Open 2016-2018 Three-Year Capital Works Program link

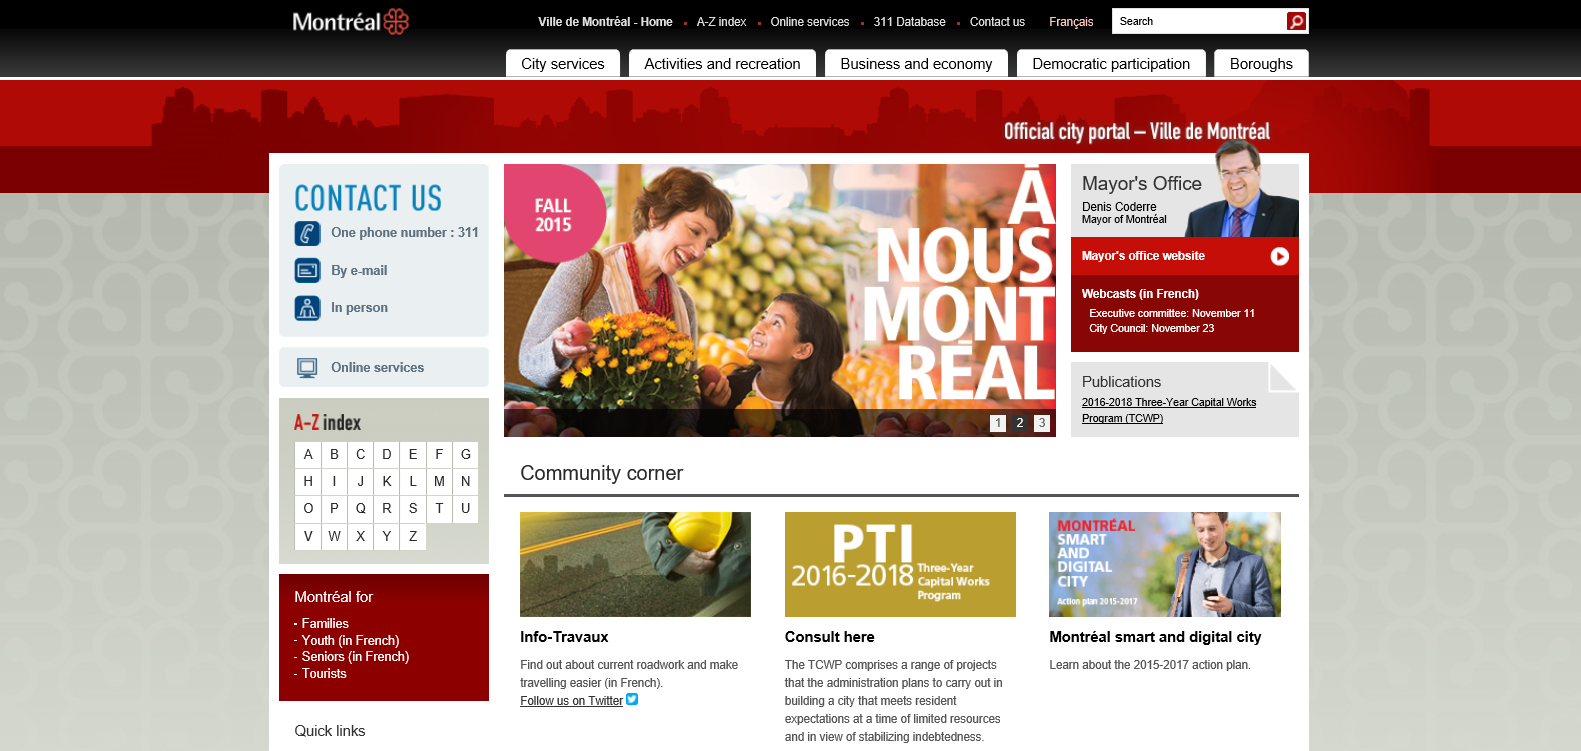tap(1169, 410)
